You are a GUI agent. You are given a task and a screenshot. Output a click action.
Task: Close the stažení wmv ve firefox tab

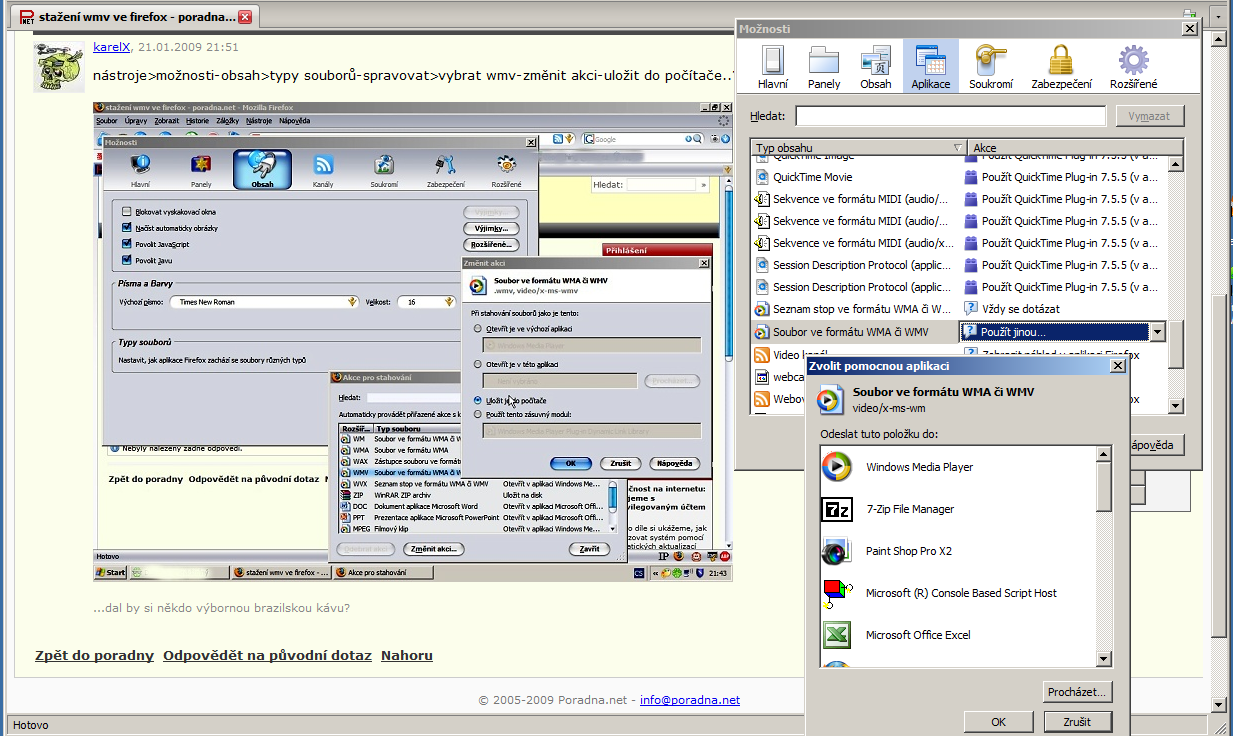click(245, 17)
